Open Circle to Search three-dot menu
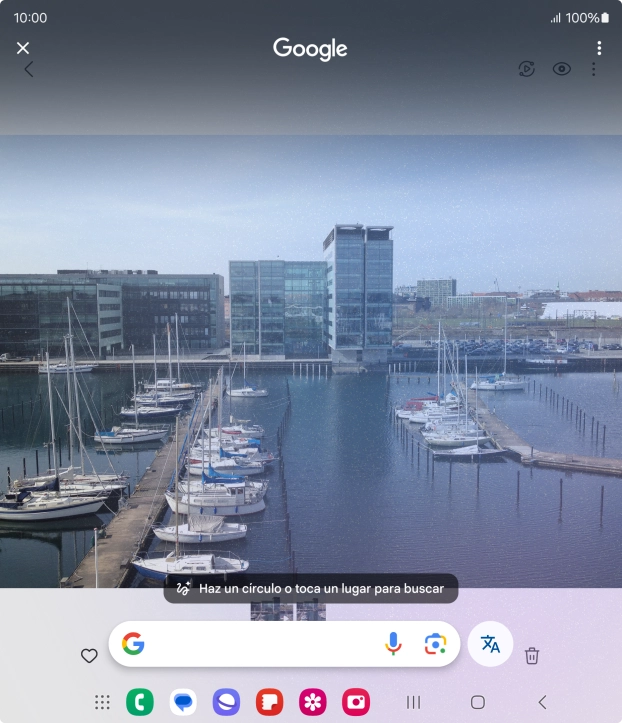Screen dimensions: 622x723 pyautogui.click(x=599, y=48)
